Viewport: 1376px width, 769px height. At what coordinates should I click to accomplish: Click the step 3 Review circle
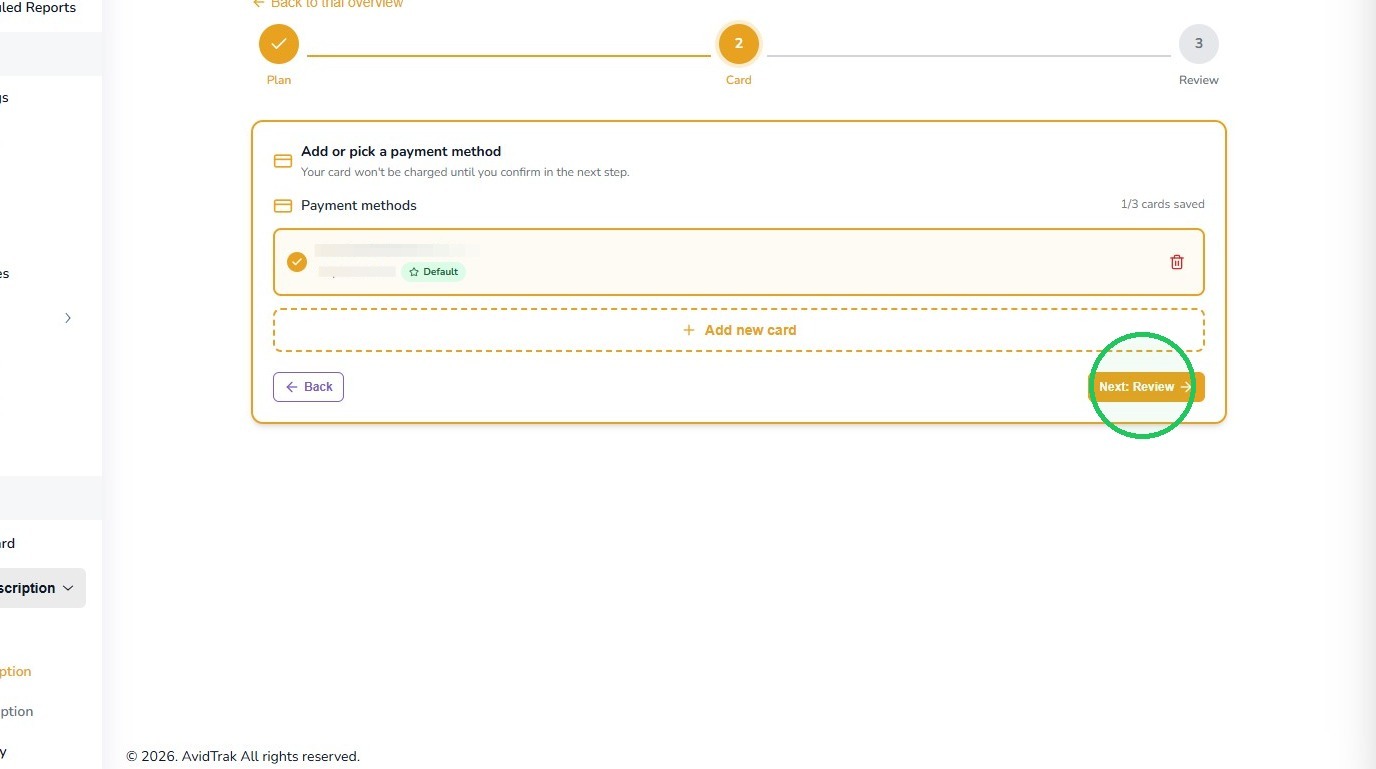[1199, 44]
